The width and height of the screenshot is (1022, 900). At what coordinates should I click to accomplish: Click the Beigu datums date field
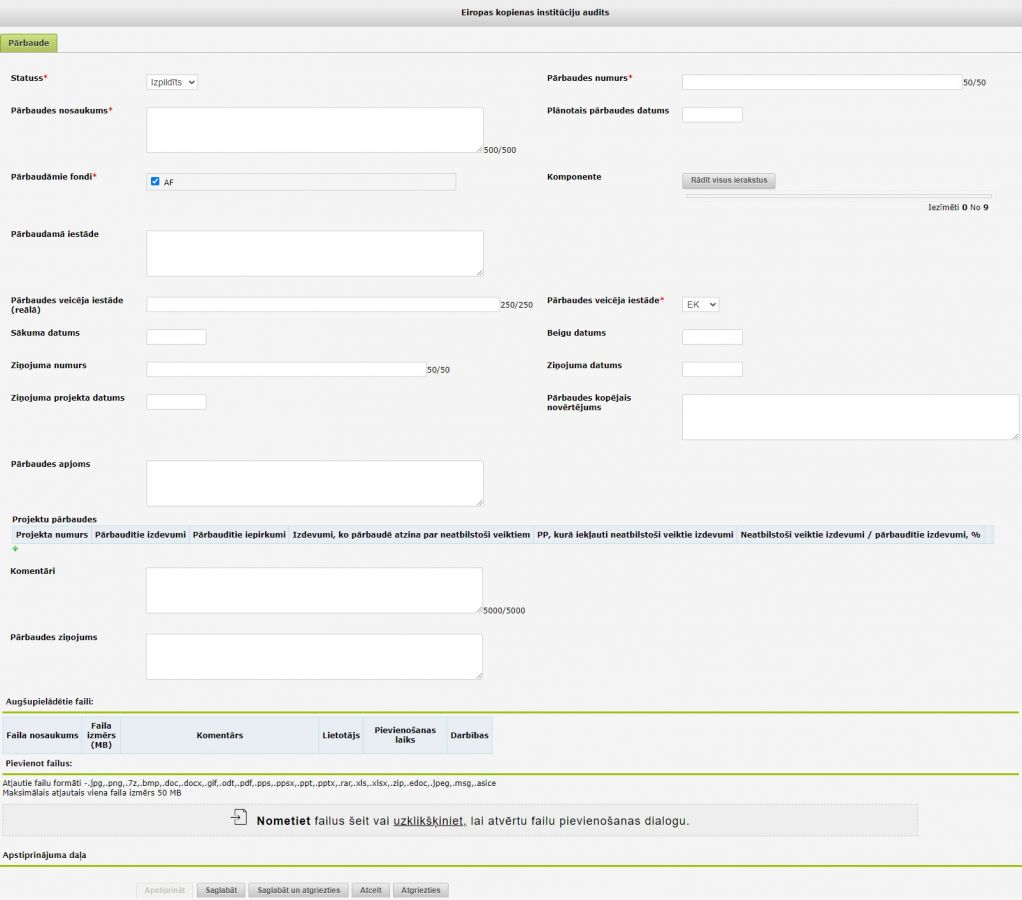point(712,337)
